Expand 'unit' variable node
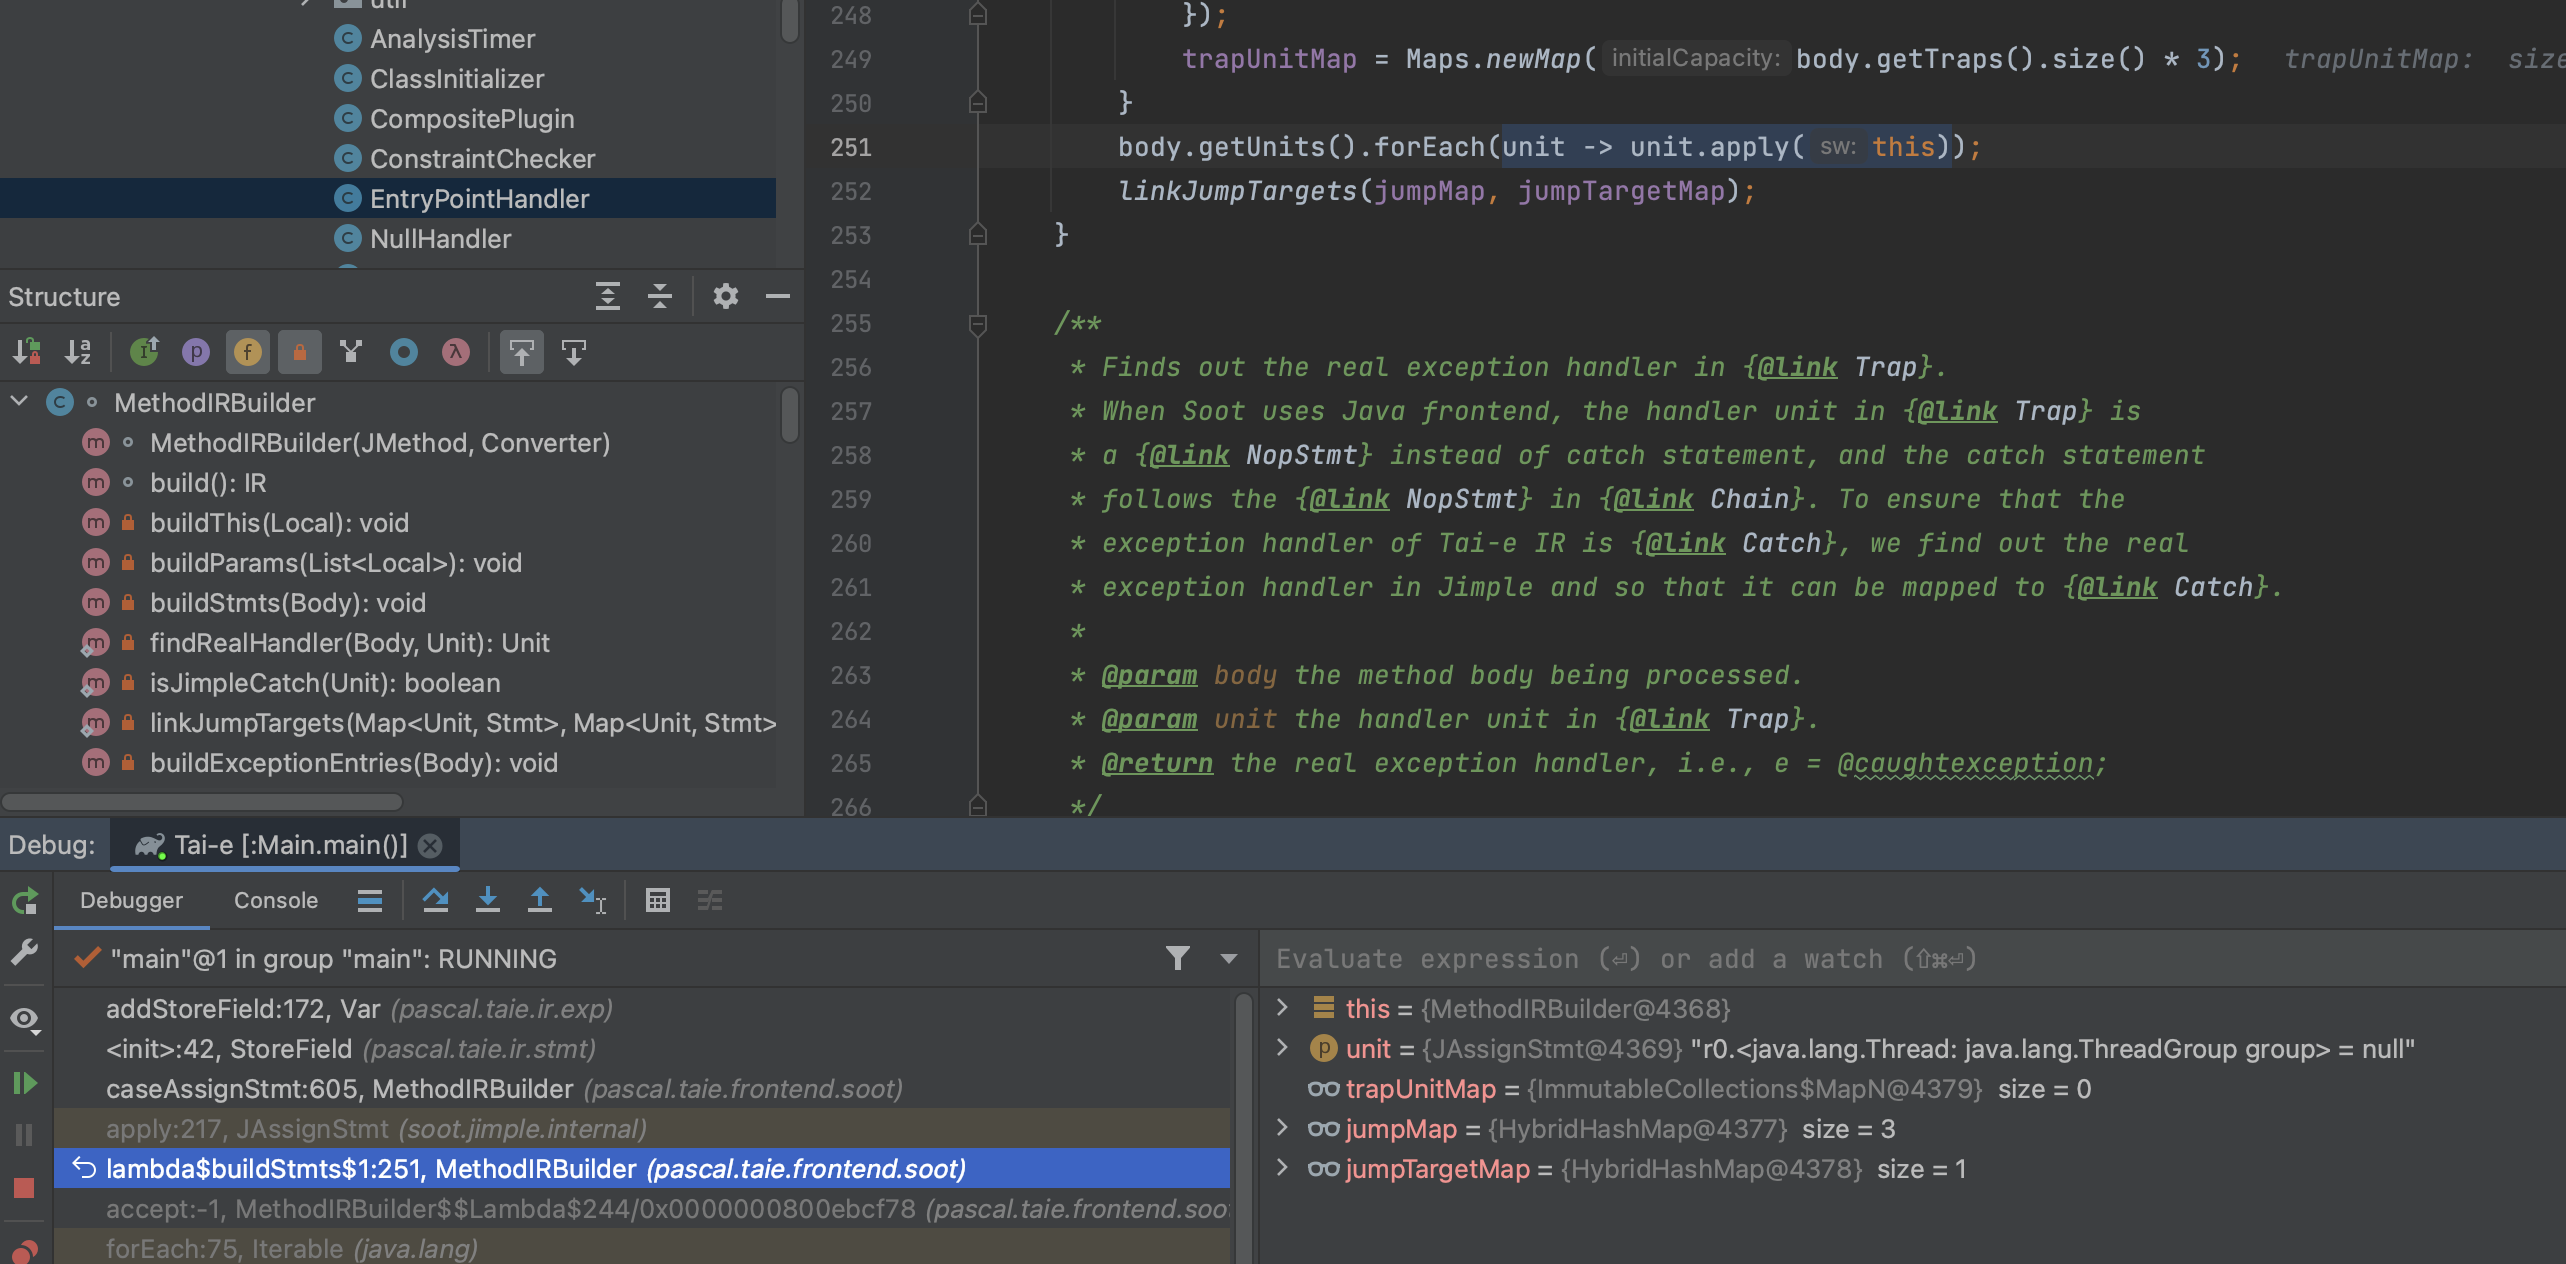Image resolution: width=2566 pixels, height=1264 pixels. 1283,1048
